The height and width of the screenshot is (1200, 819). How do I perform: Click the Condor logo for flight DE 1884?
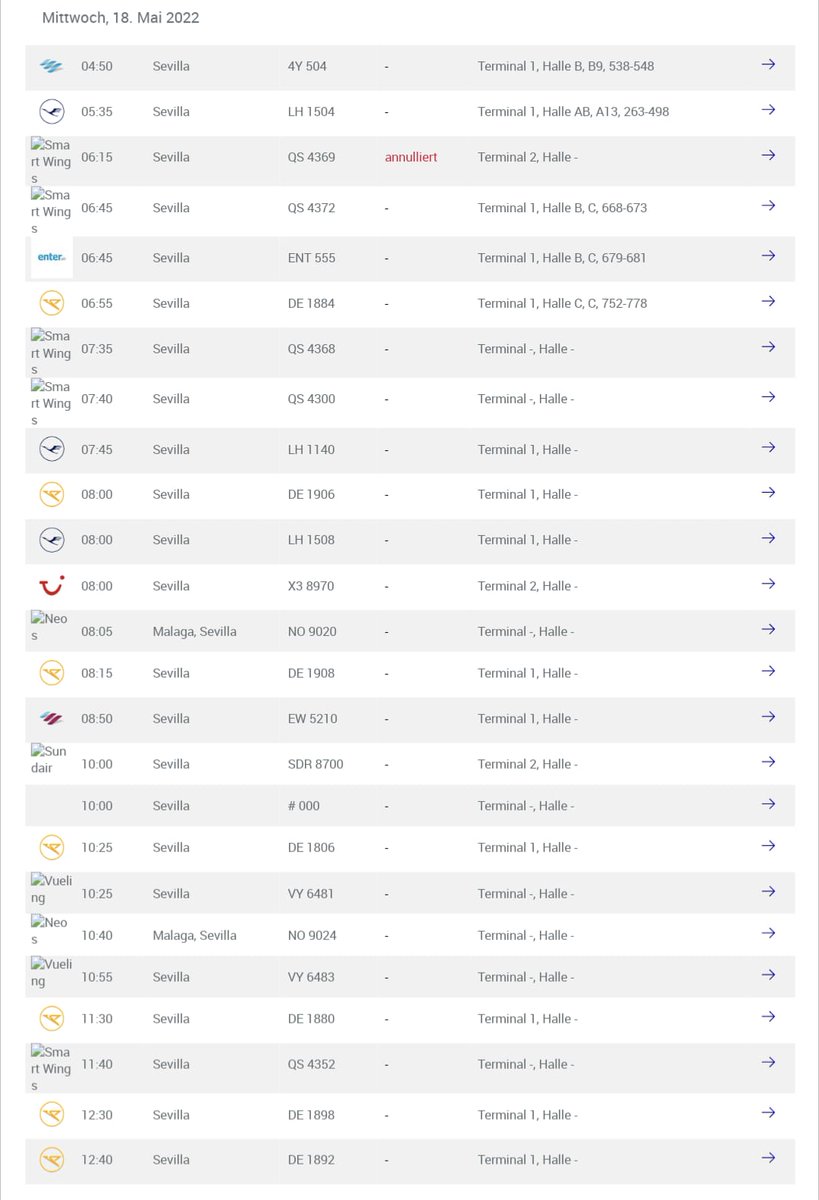click(x=51, y=303)
